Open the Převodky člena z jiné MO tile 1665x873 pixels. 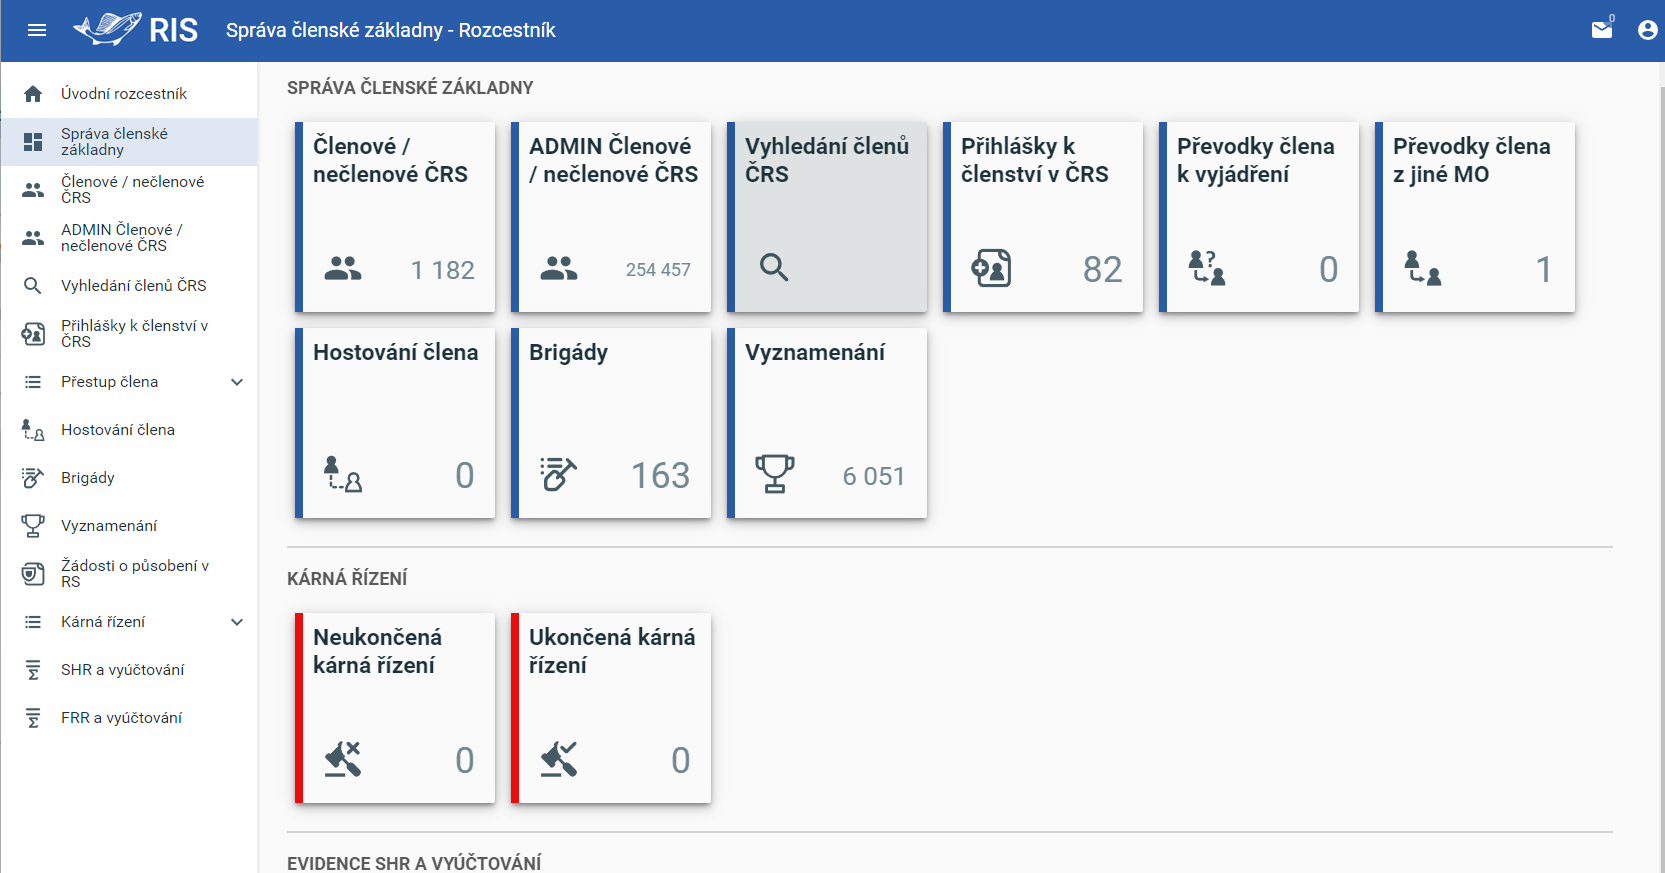pos(1475,217)
